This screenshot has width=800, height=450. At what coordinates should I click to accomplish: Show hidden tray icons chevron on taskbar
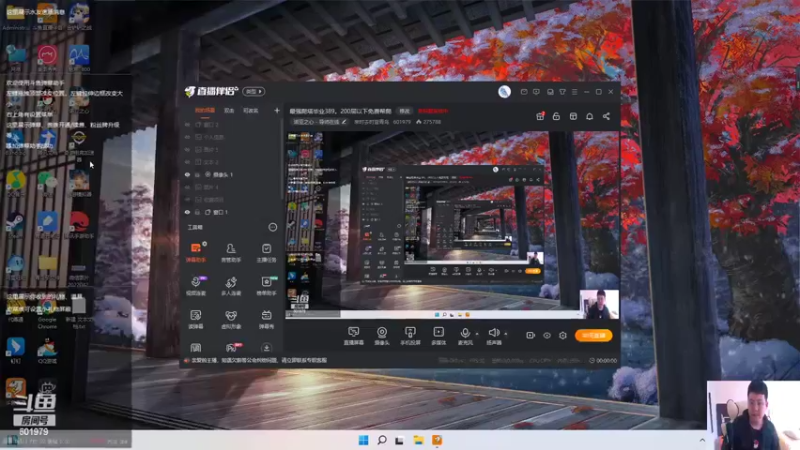(702, 440)
